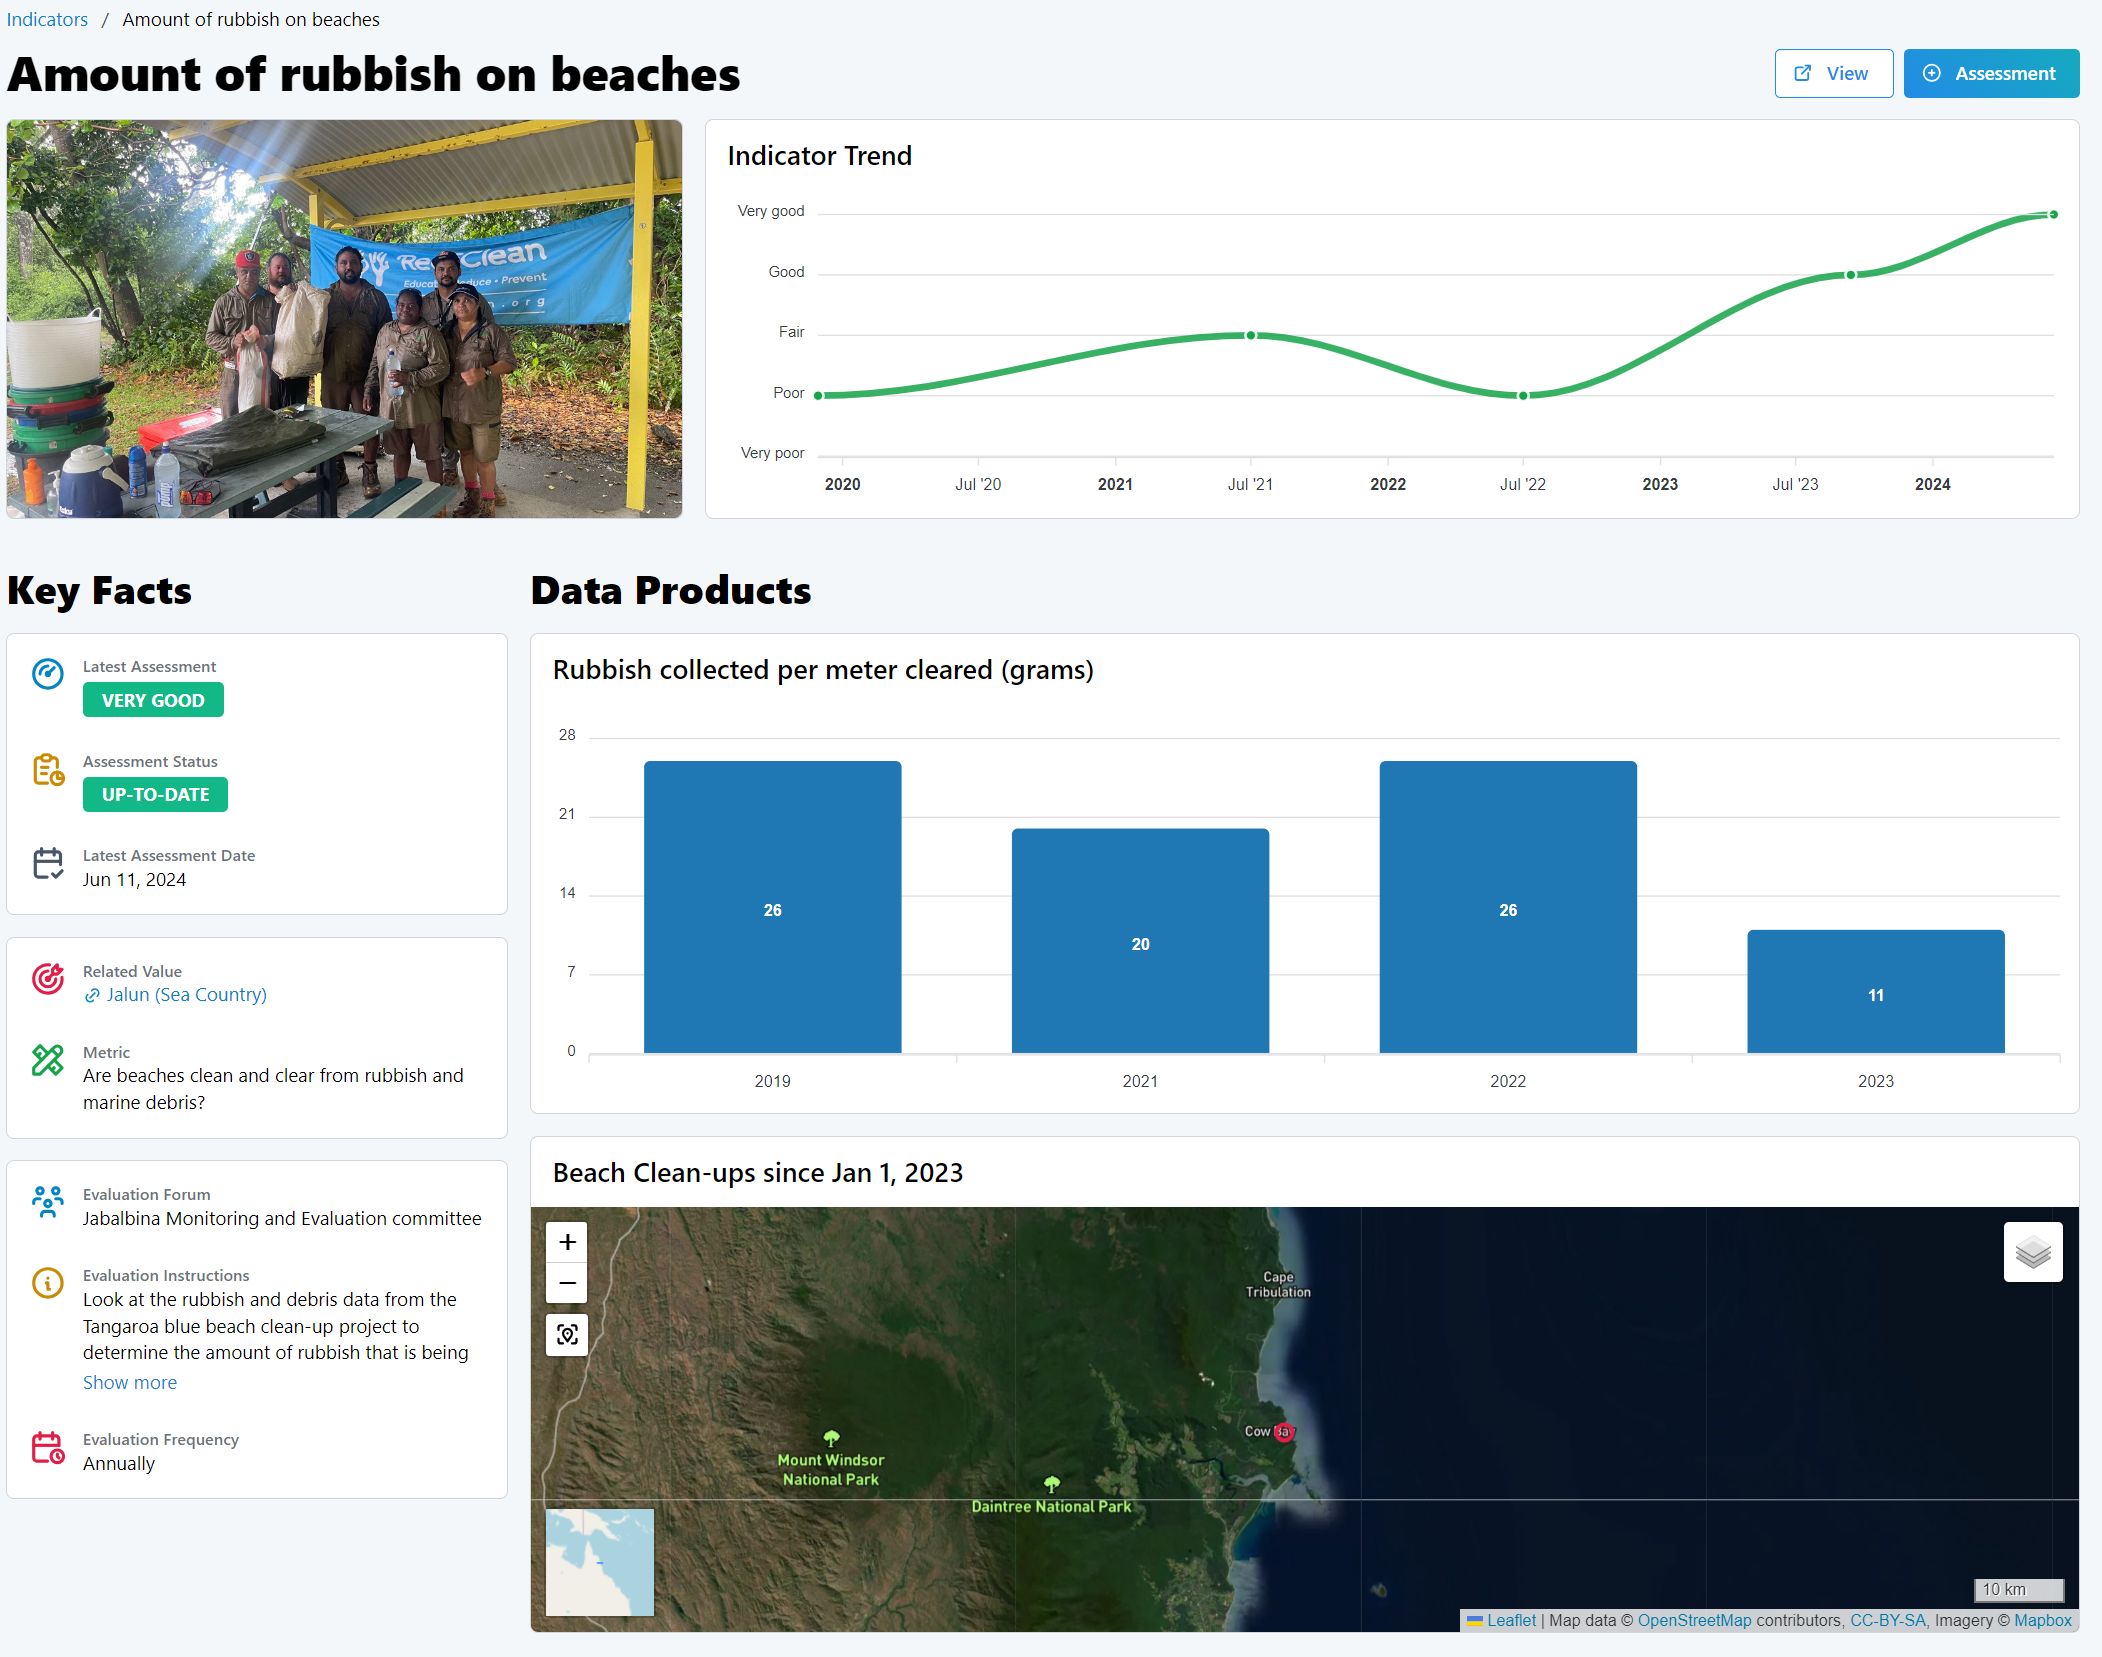Image resolution: width=2102 pixels, height=1657 pixels.
Task: Click the Cow Bay red map marker
Action: click(1284, 1432)
